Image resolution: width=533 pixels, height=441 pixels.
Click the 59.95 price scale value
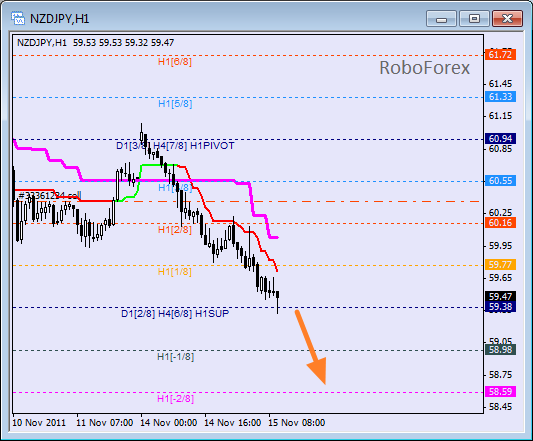click(500, 245)
